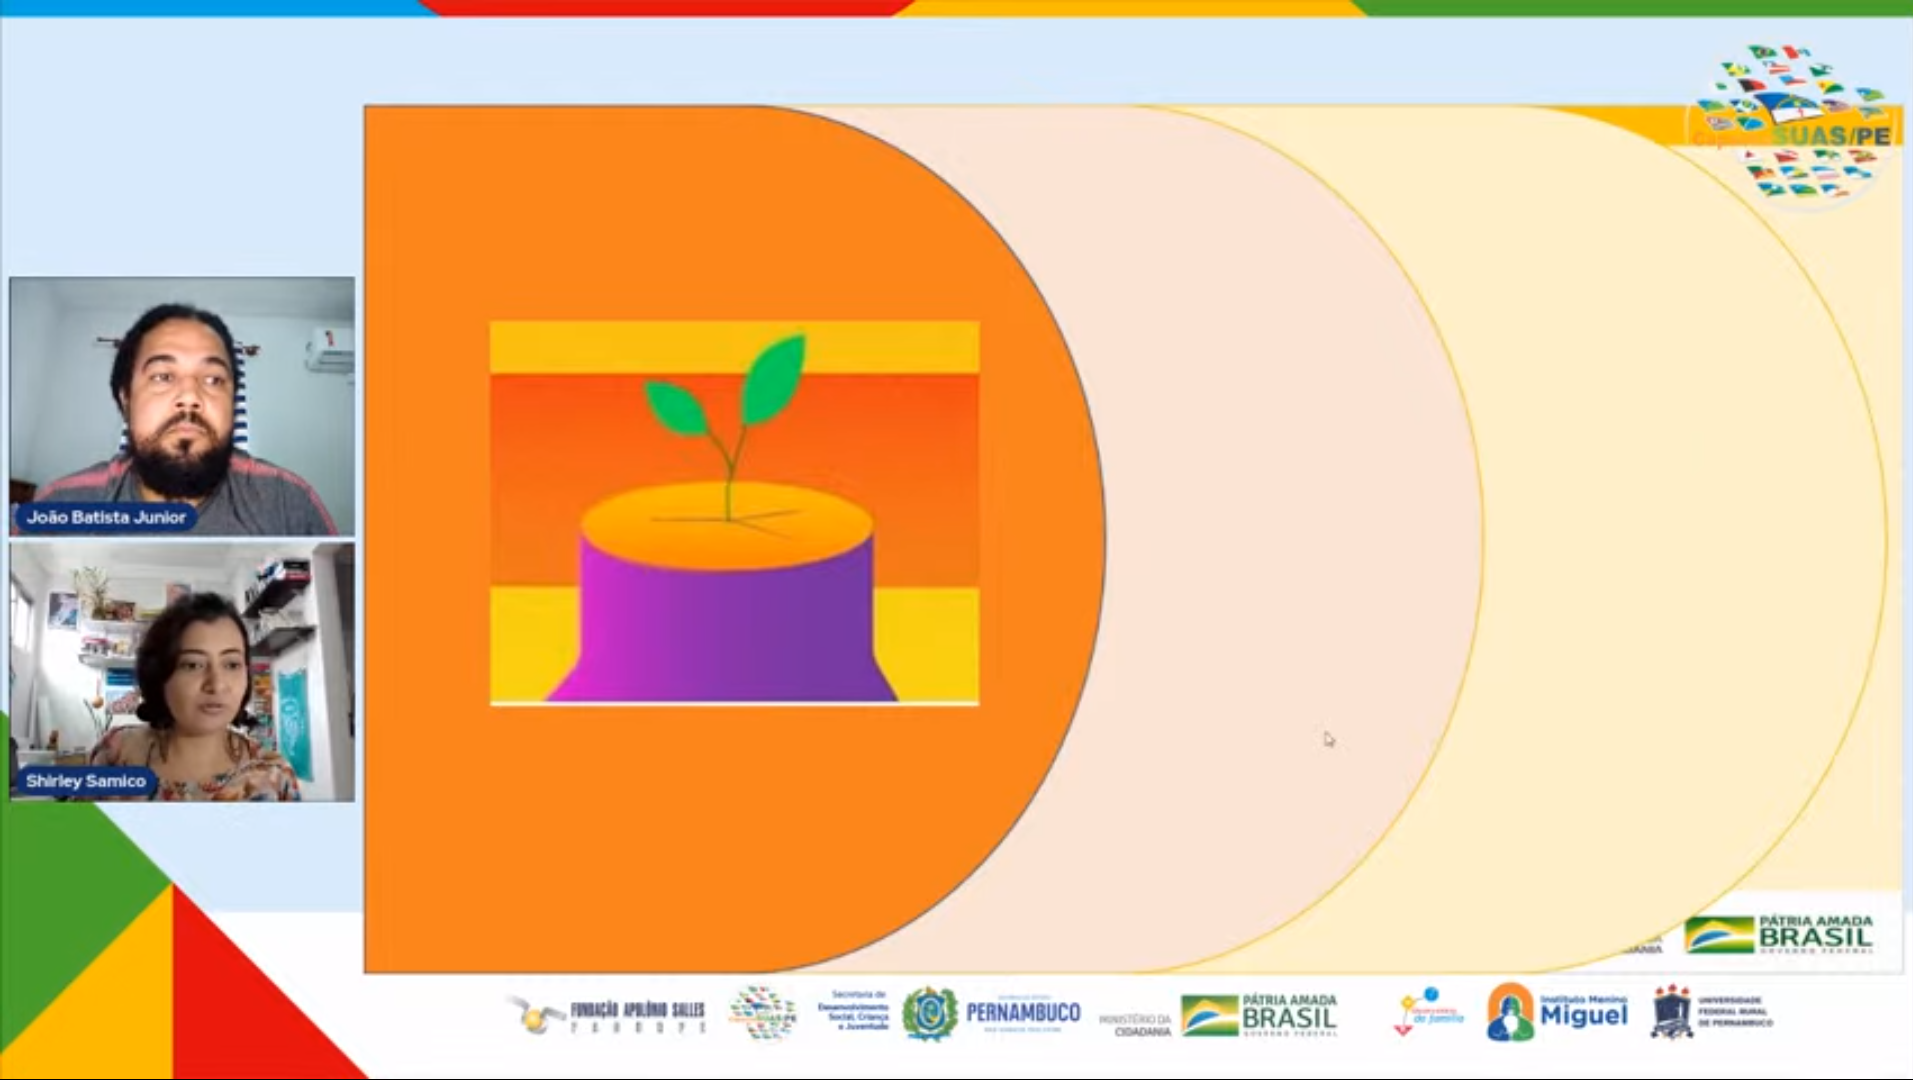Click the Secretaria de Desenvolvimento Social logo text
Viewport: 1913px width, 1080px height.
(x=853, y=1011)
